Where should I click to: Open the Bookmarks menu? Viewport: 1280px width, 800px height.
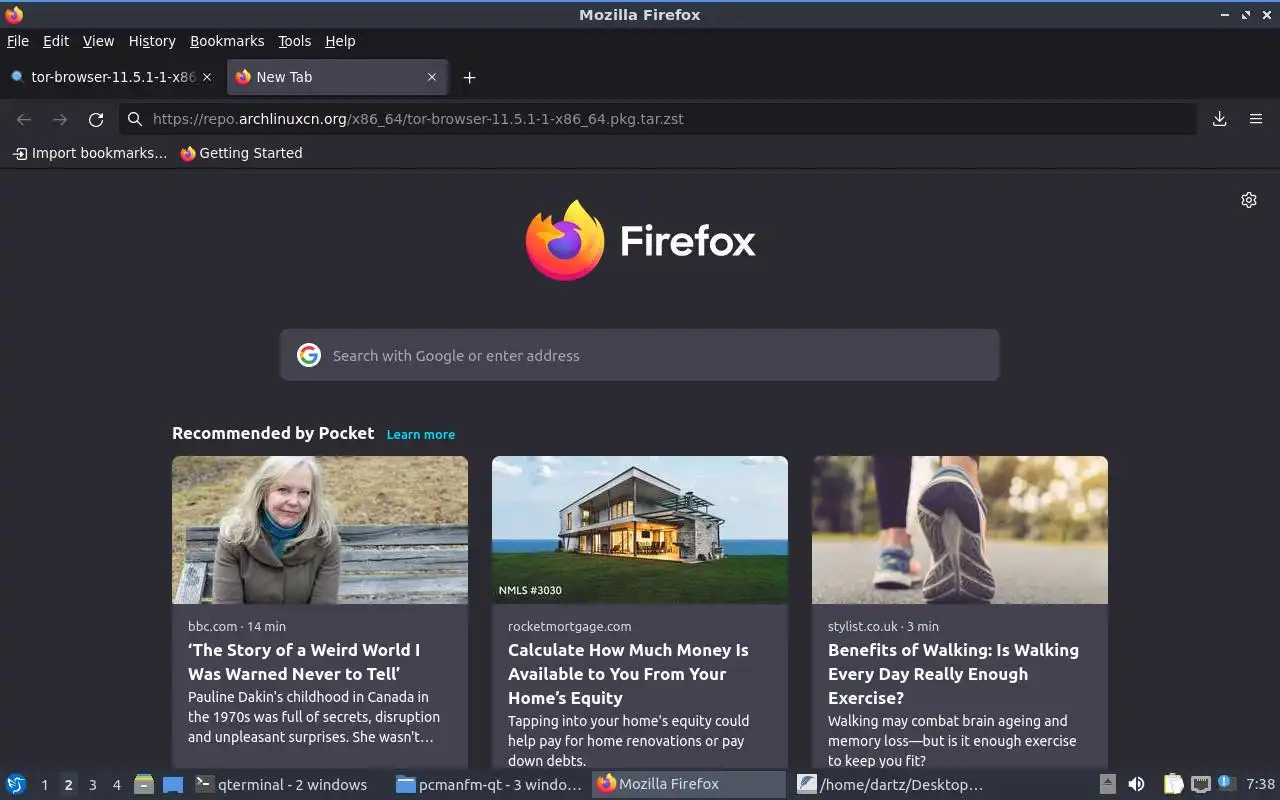[x=227, y=41]
